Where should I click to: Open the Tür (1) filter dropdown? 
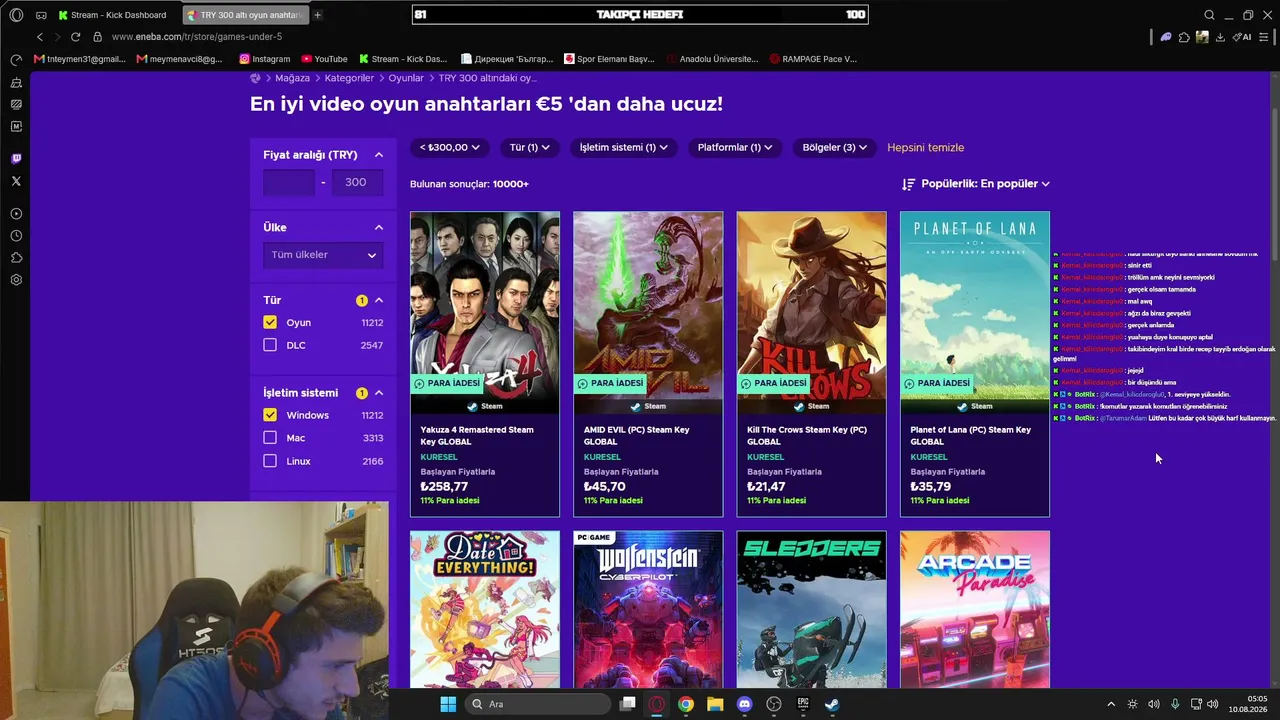(530, 147)
